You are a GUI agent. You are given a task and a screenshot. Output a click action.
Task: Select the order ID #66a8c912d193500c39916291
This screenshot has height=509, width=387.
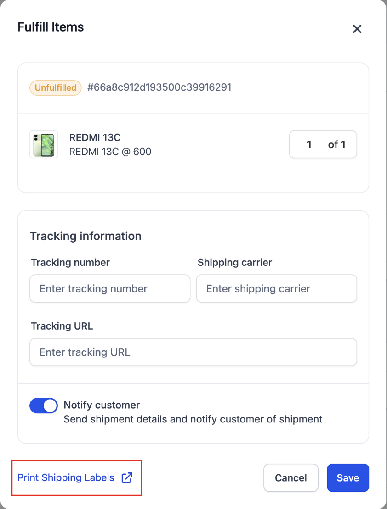(159, 87)
